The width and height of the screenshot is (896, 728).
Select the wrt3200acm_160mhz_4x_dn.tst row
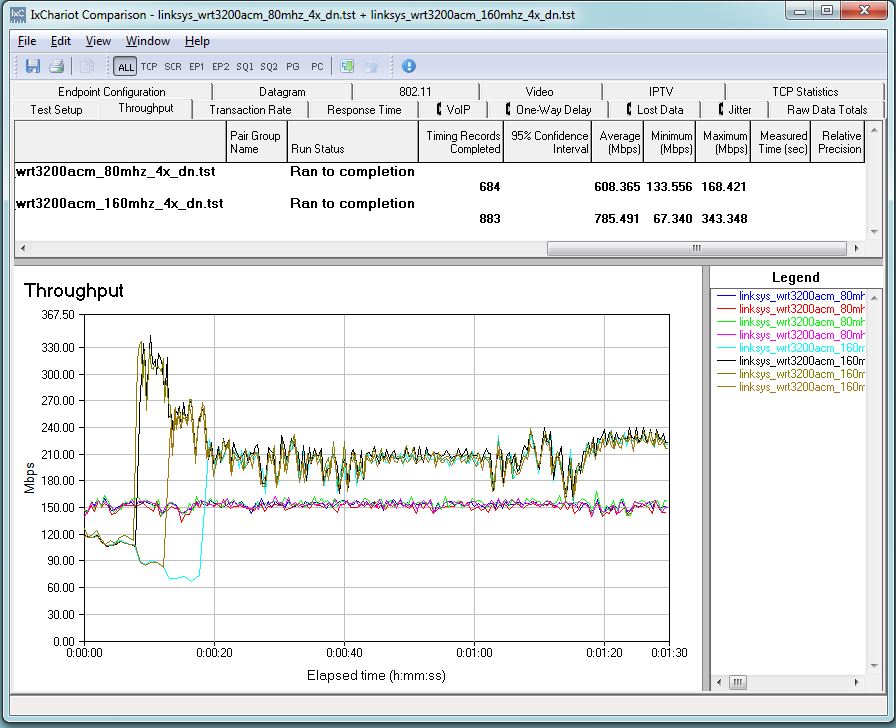pyautogui.click(x=439, y=203)
